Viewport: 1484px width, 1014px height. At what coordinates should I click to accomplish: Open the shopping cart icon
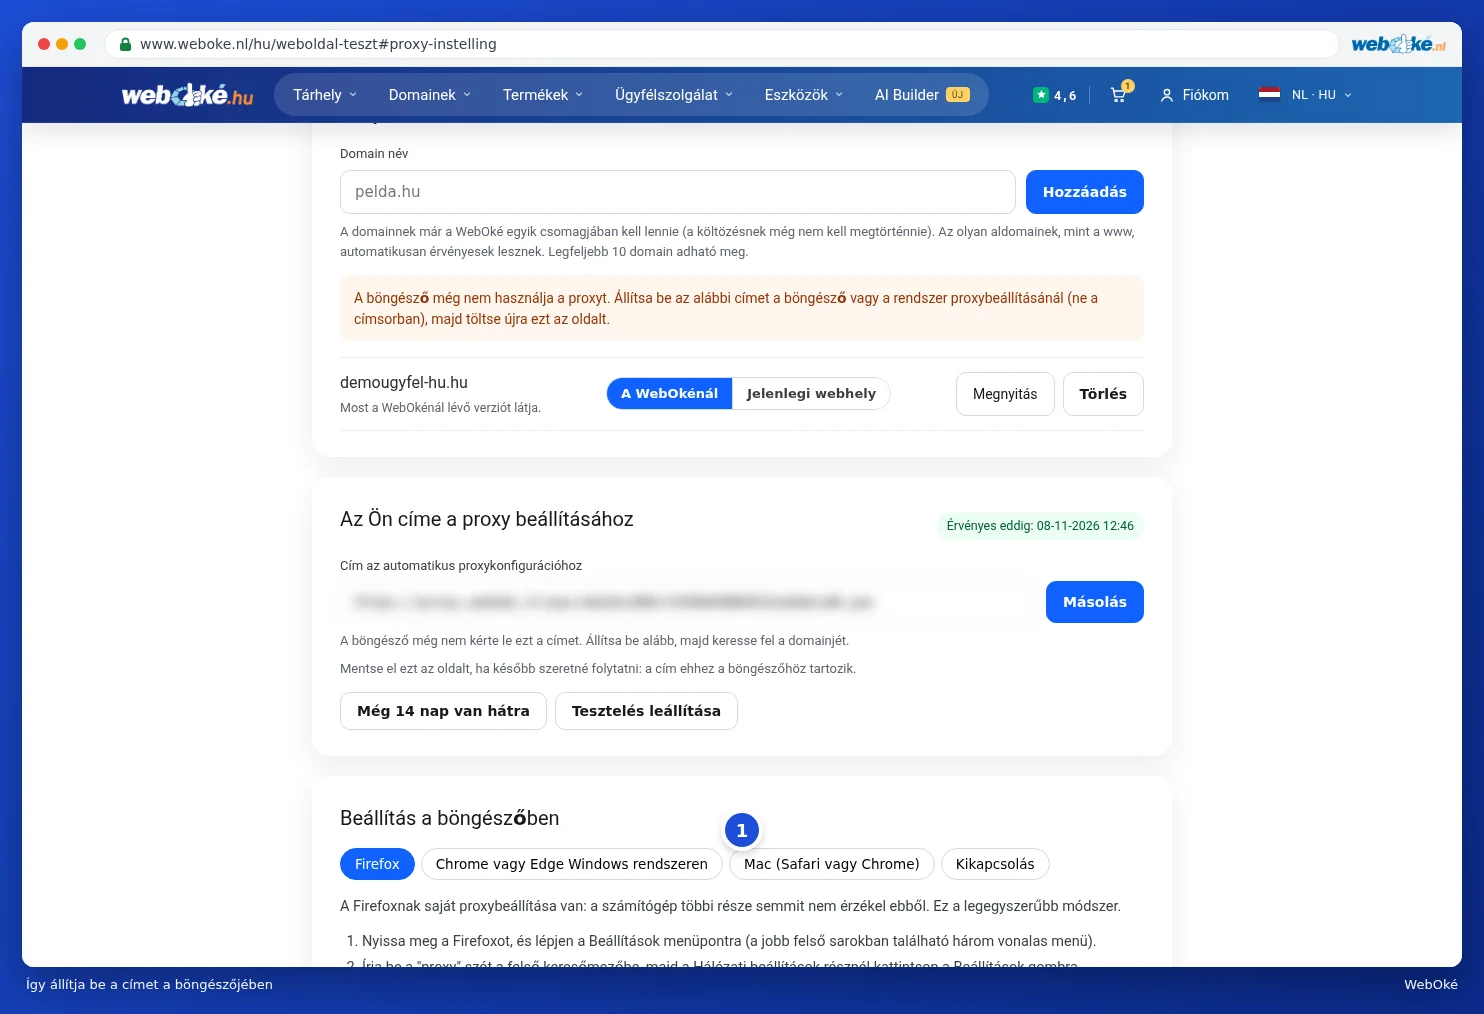(x=1118, y=95)
